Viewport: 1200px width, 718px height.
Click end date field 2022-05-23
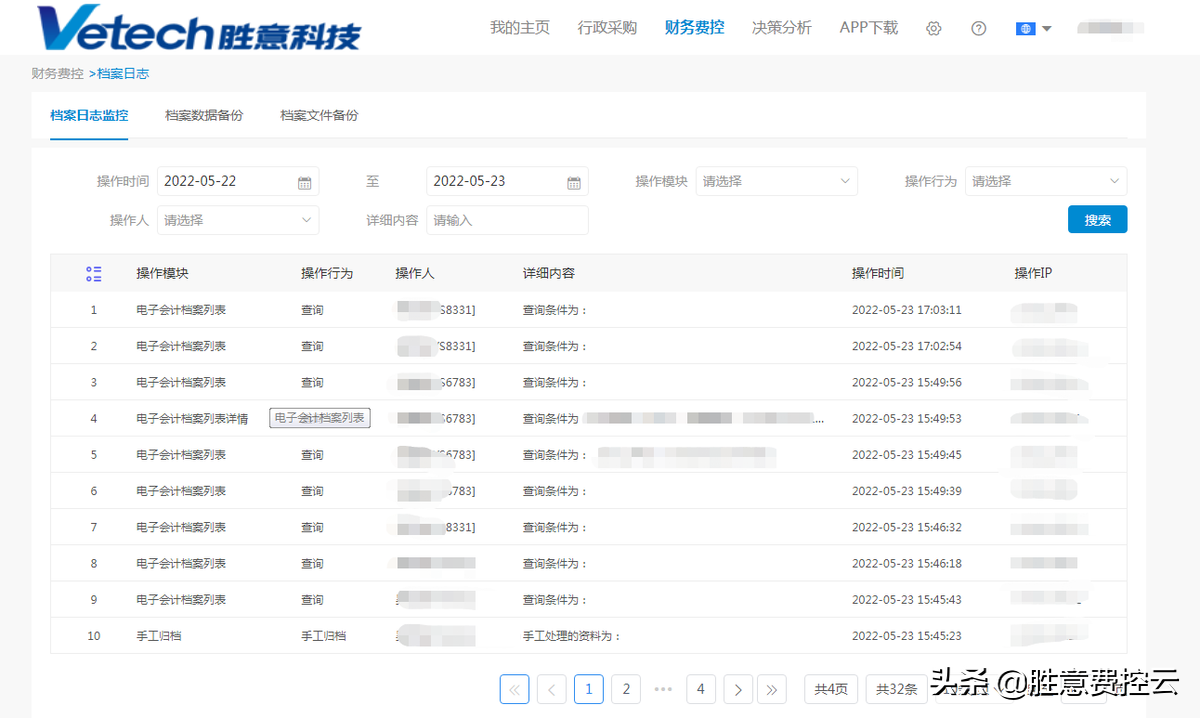[x=507, y=181]
